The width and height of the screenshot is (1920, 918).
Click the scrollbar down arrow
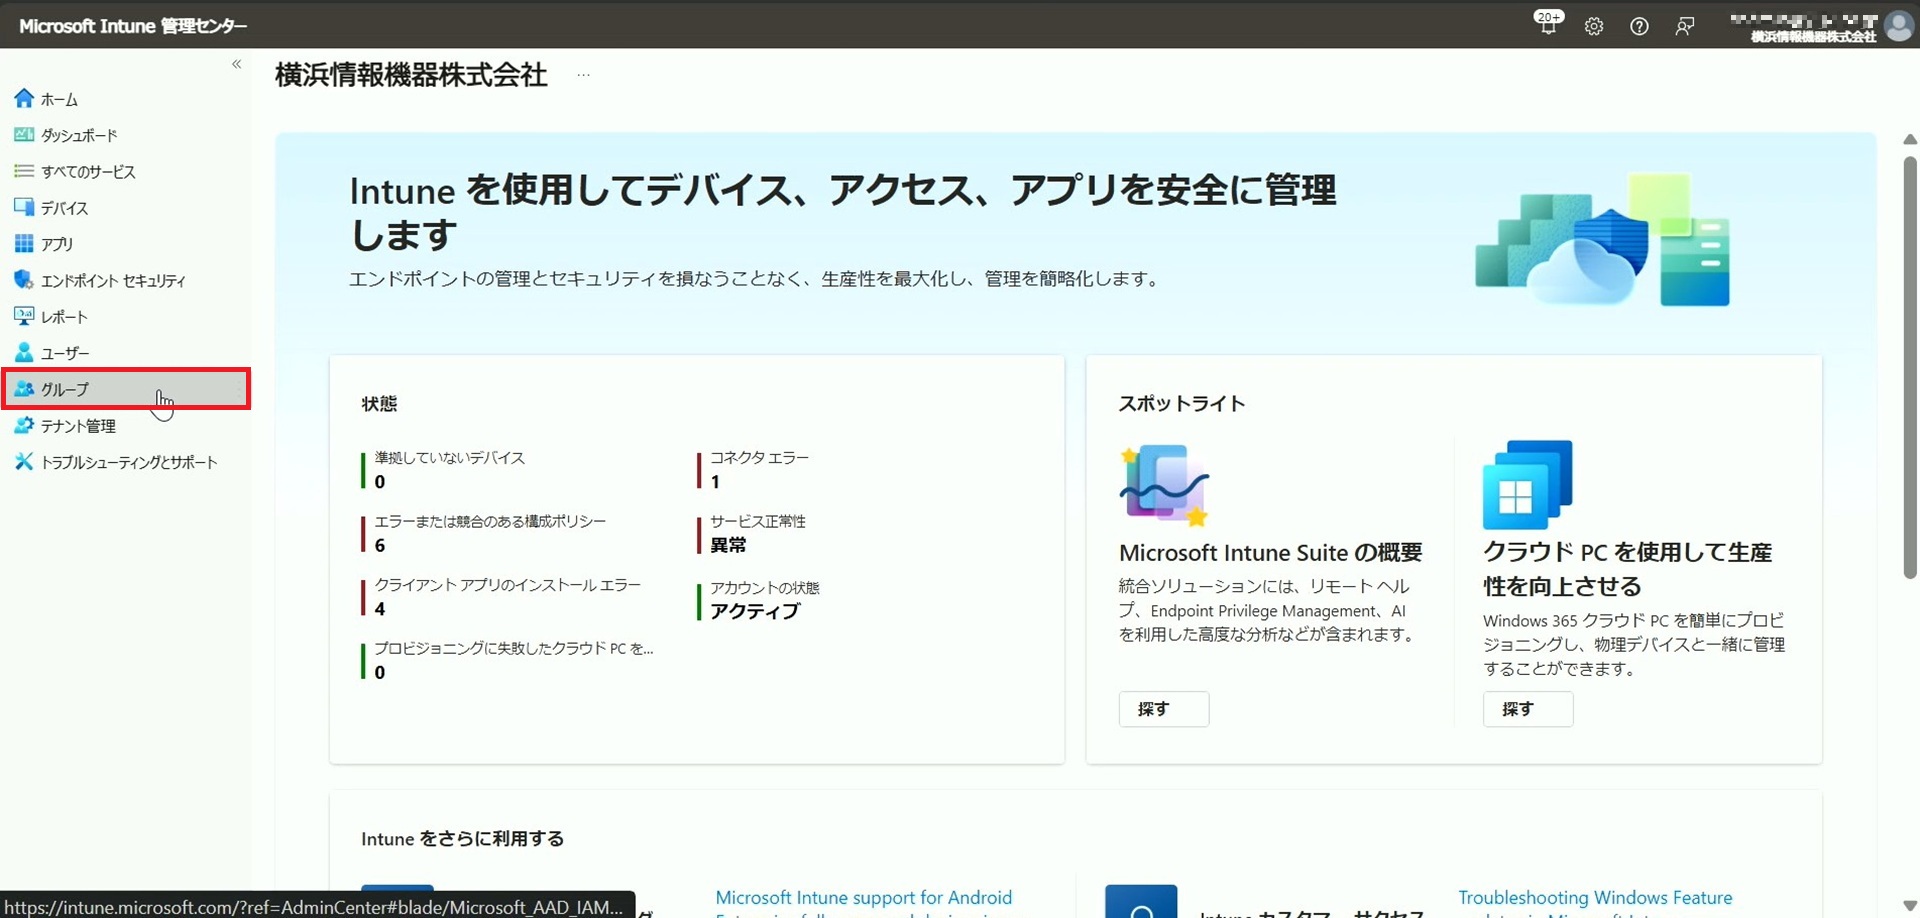coord(1910,906)
